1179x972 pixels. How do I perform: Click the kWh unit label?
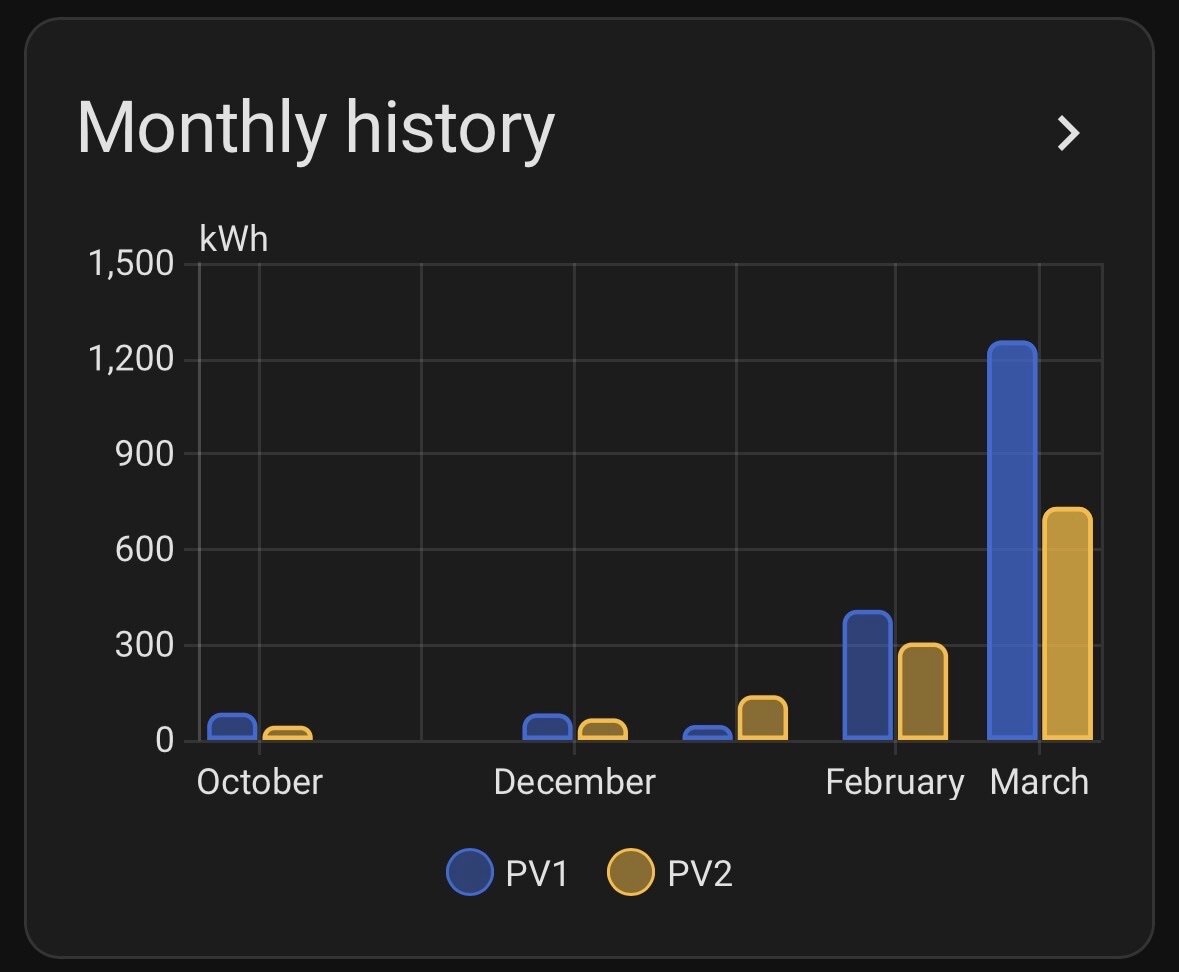(233, 239)
